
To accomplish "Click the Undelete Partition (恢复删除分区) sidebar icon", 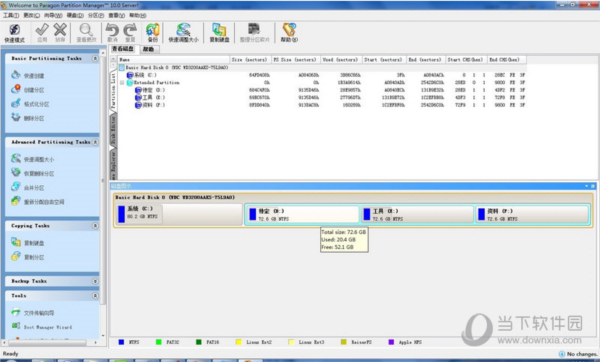I will click(16, 173).
